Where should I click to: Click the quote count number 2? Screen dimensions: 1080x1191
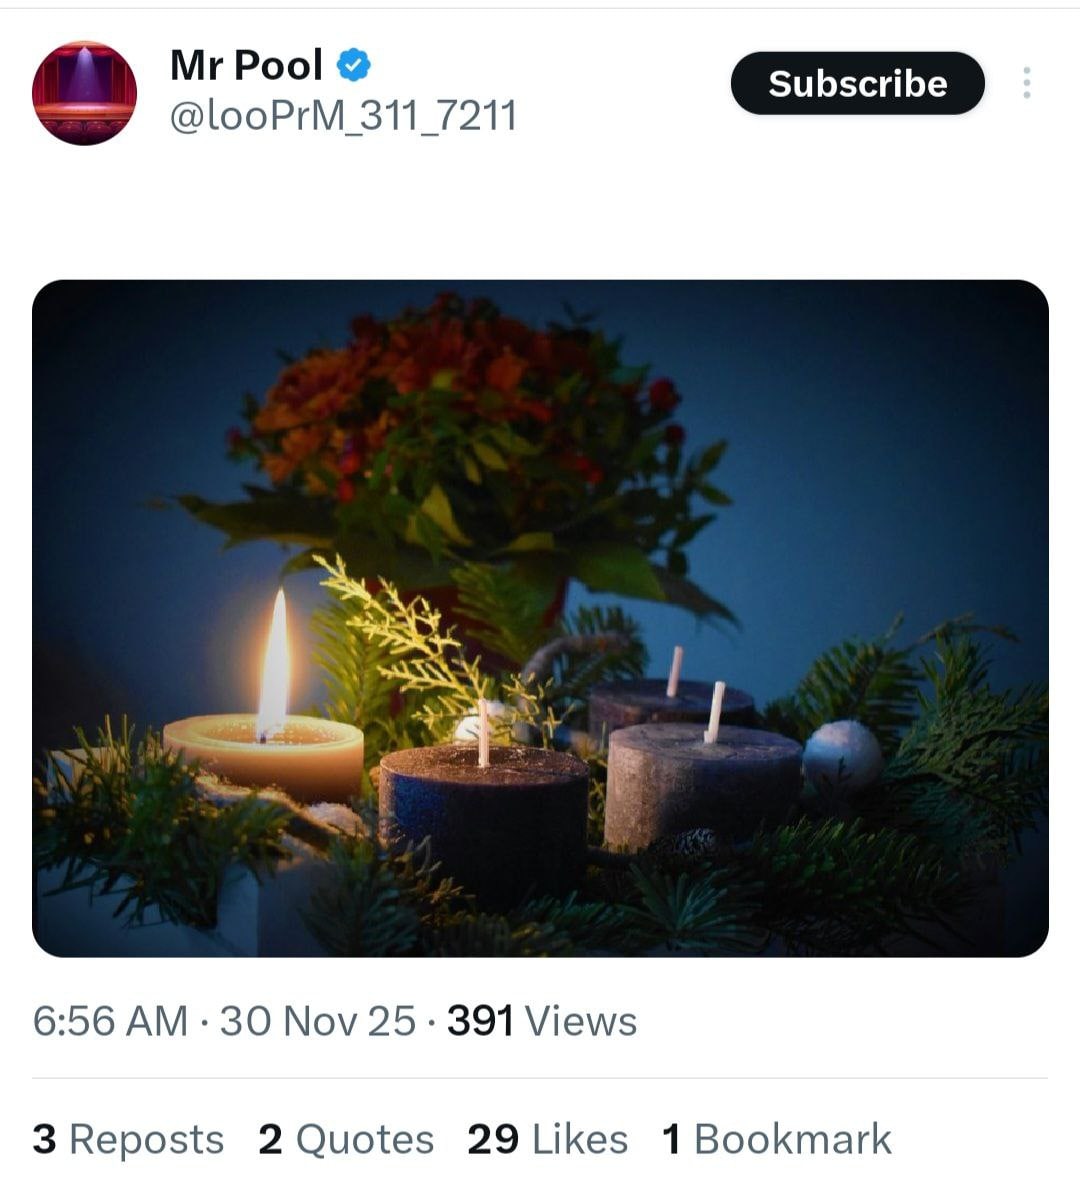270,1139
